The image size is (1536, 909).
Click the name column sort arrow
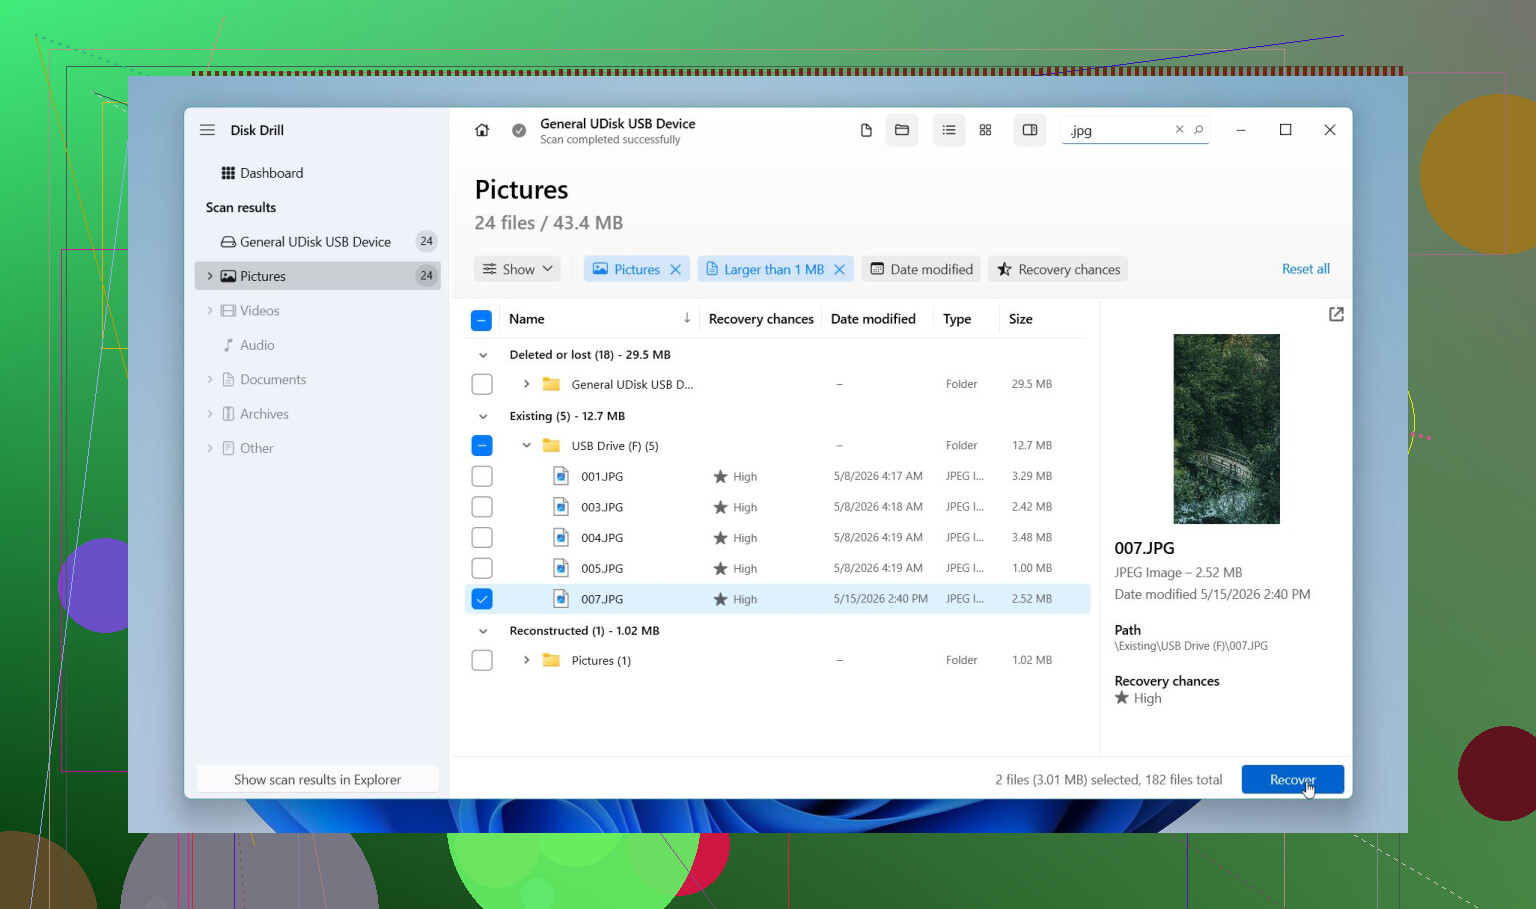[x=687, y=318]
